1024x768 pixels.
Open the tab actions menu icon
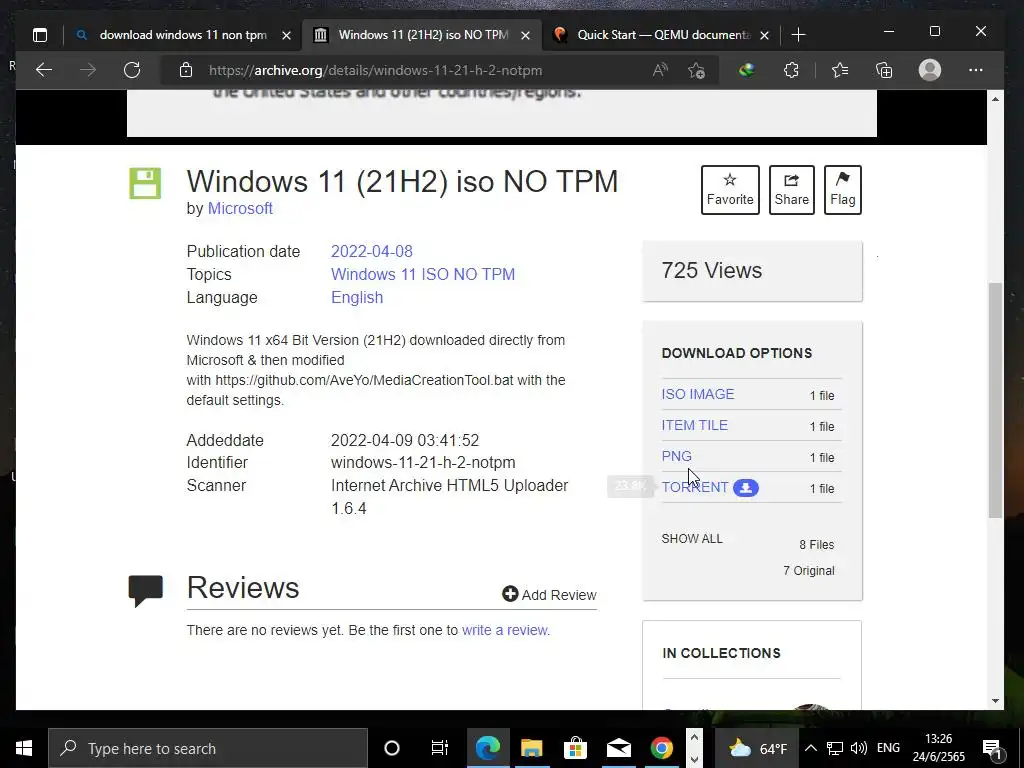(40, 35)
